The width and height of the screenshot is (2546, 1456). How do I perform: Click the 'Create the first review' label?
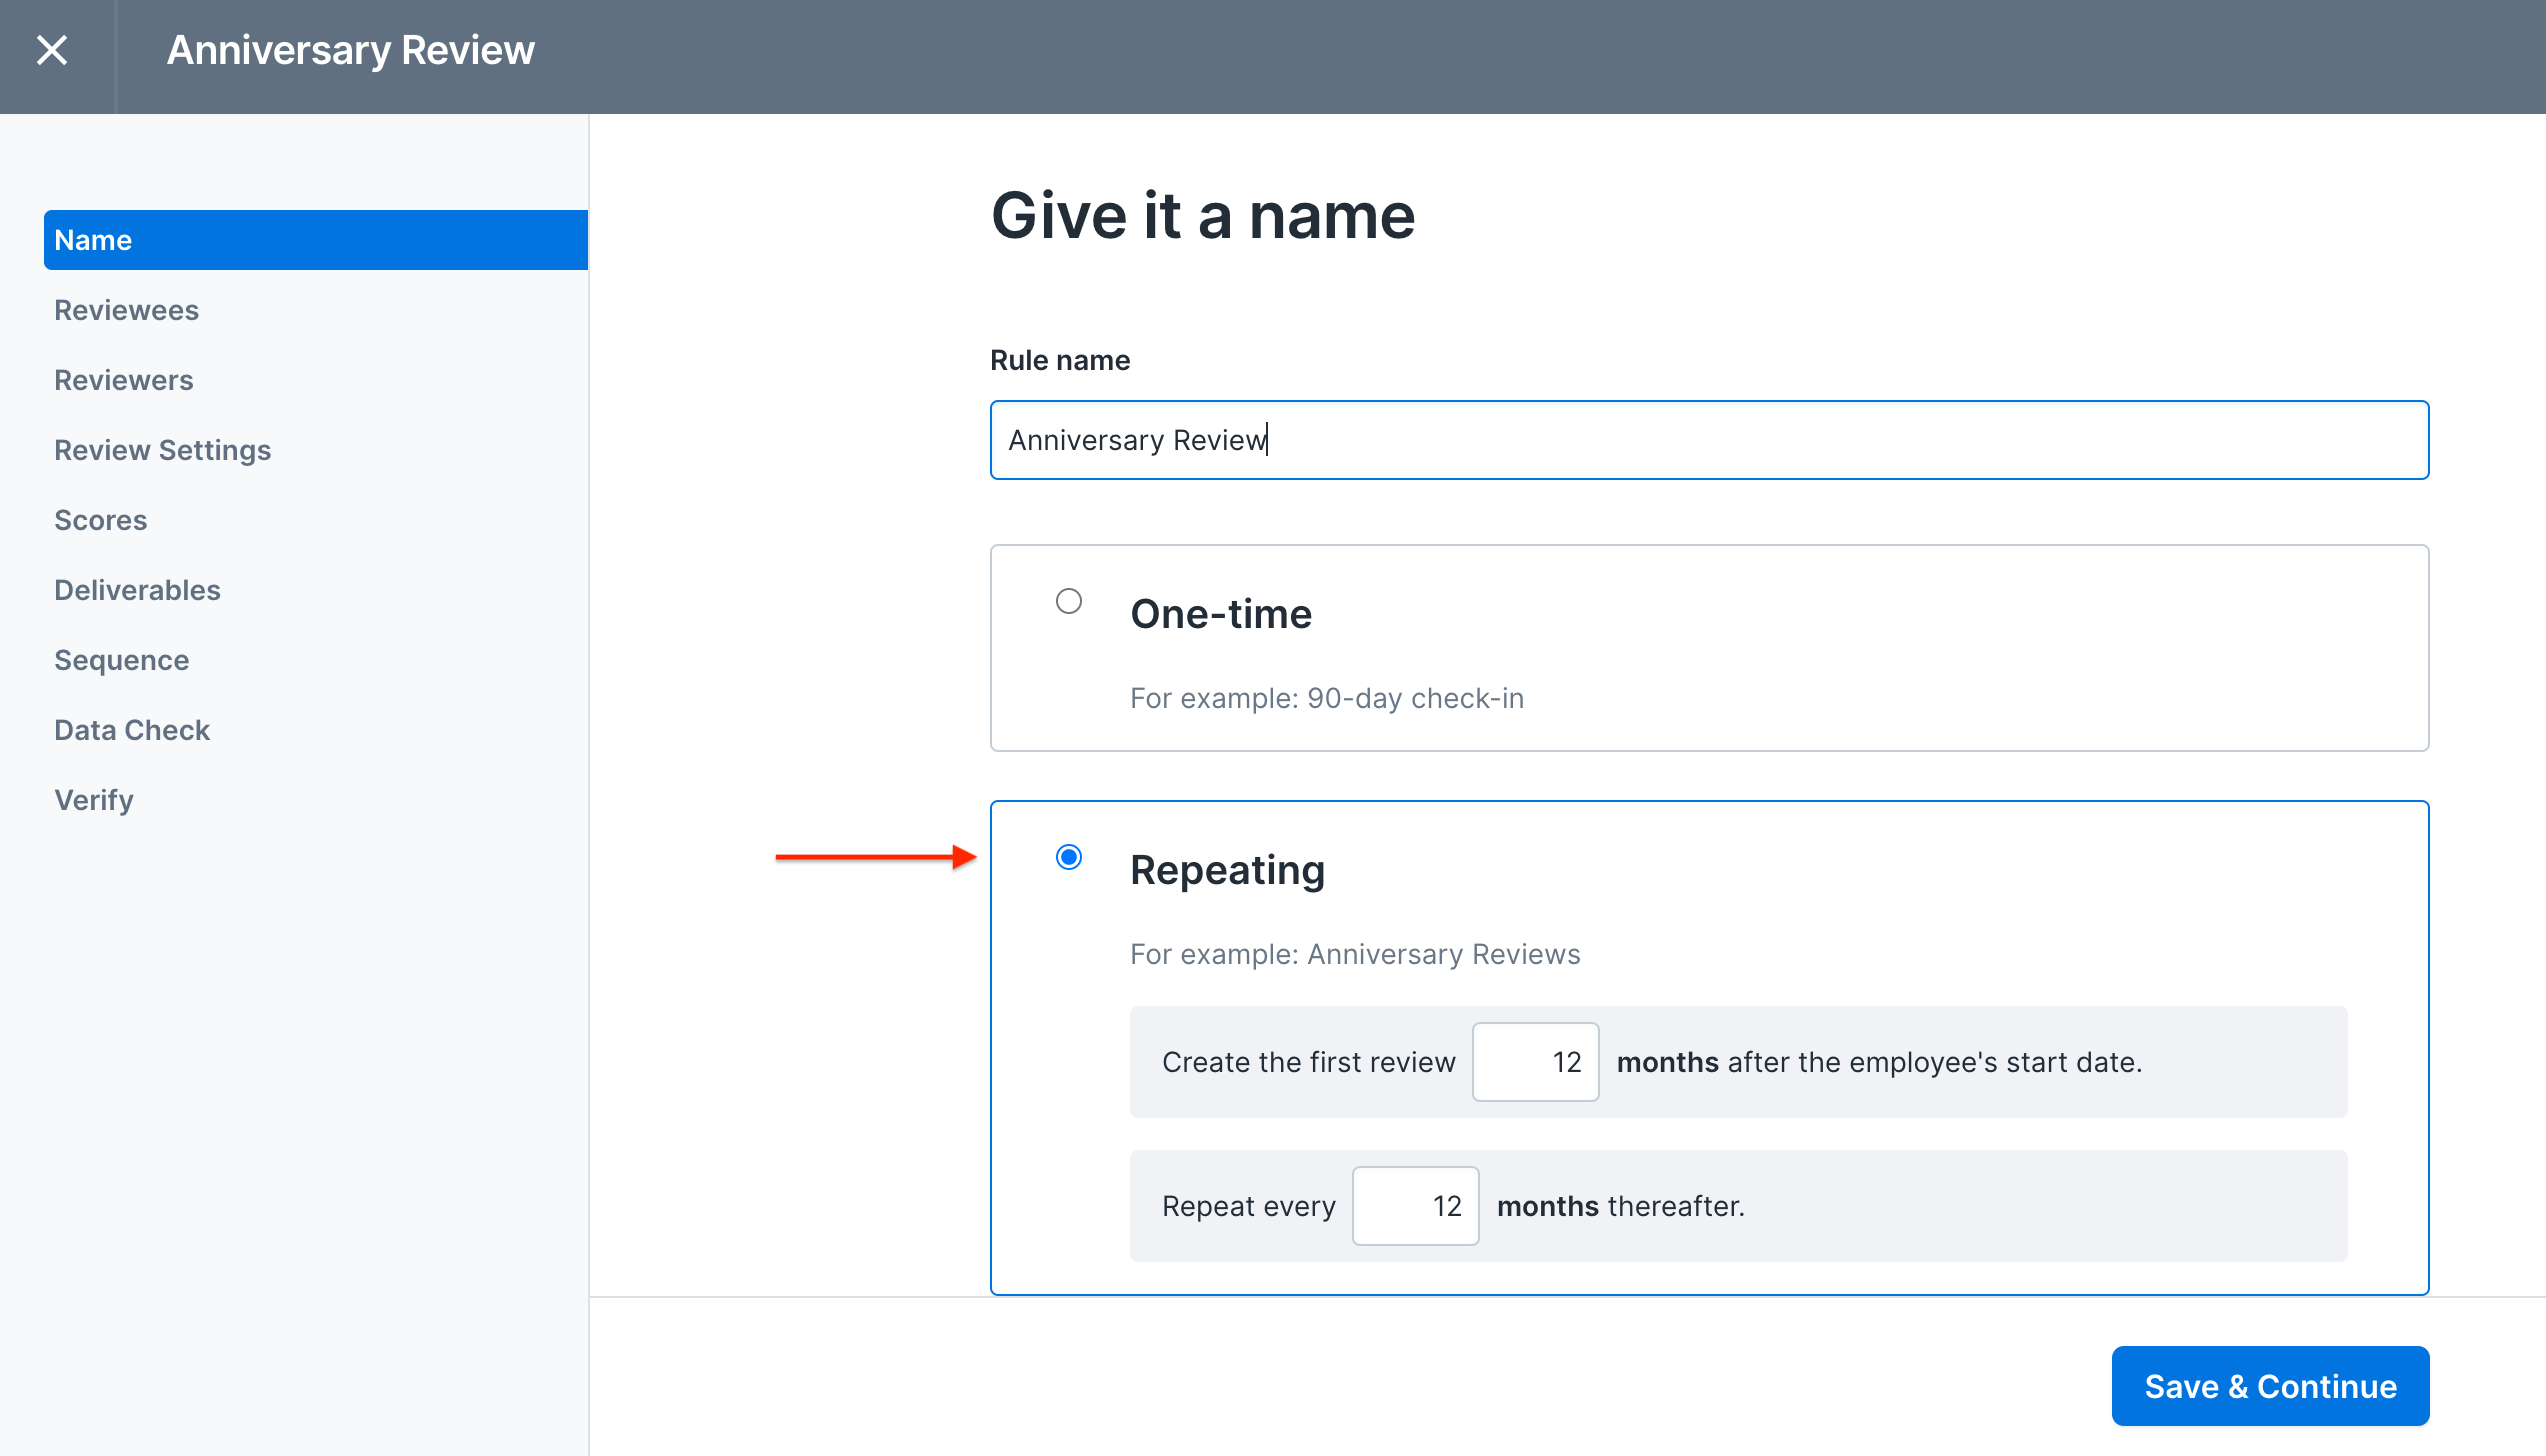(1308, 1062)
